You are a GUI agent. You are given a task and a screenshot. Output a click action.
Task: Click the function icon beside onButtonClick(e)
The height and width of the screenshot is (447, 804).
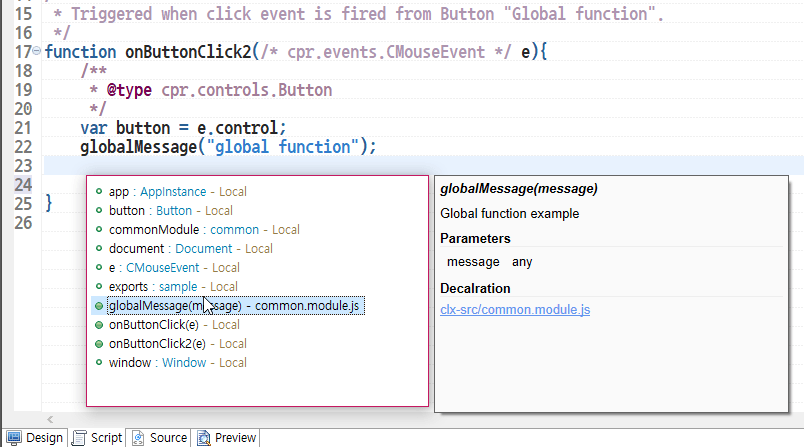99,324
